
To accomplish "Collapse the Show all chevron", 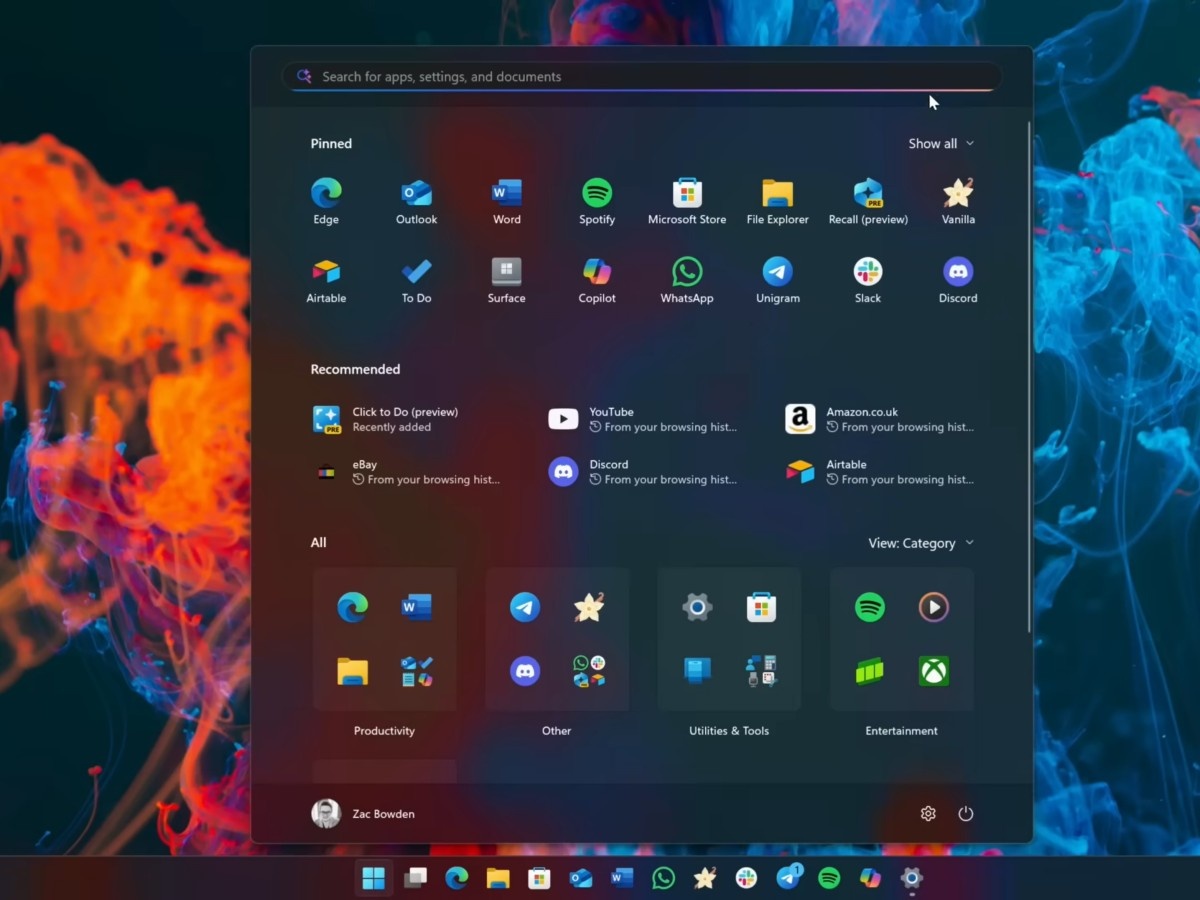I will point(968,143).
